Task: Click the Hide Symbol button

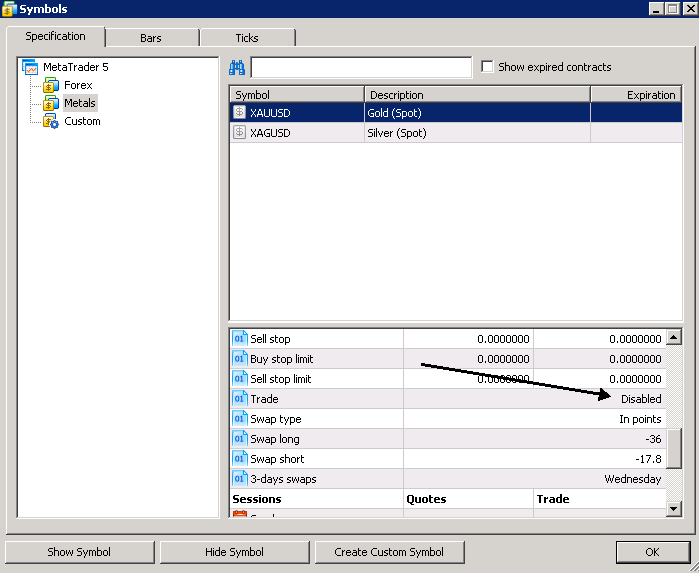Action: [234, 552]
